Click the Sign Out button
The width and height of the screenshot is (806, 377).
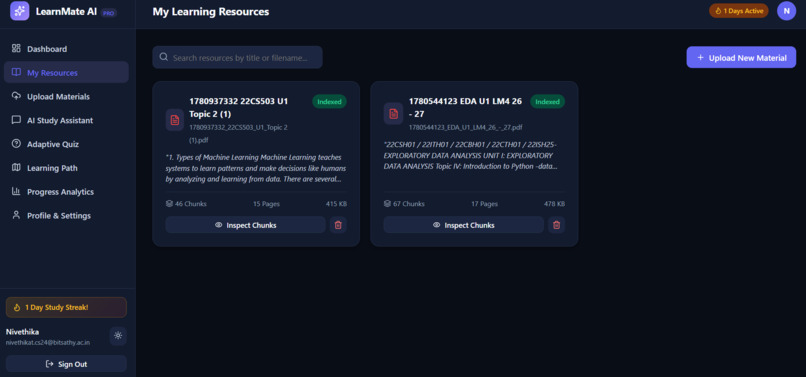(66, 364)
